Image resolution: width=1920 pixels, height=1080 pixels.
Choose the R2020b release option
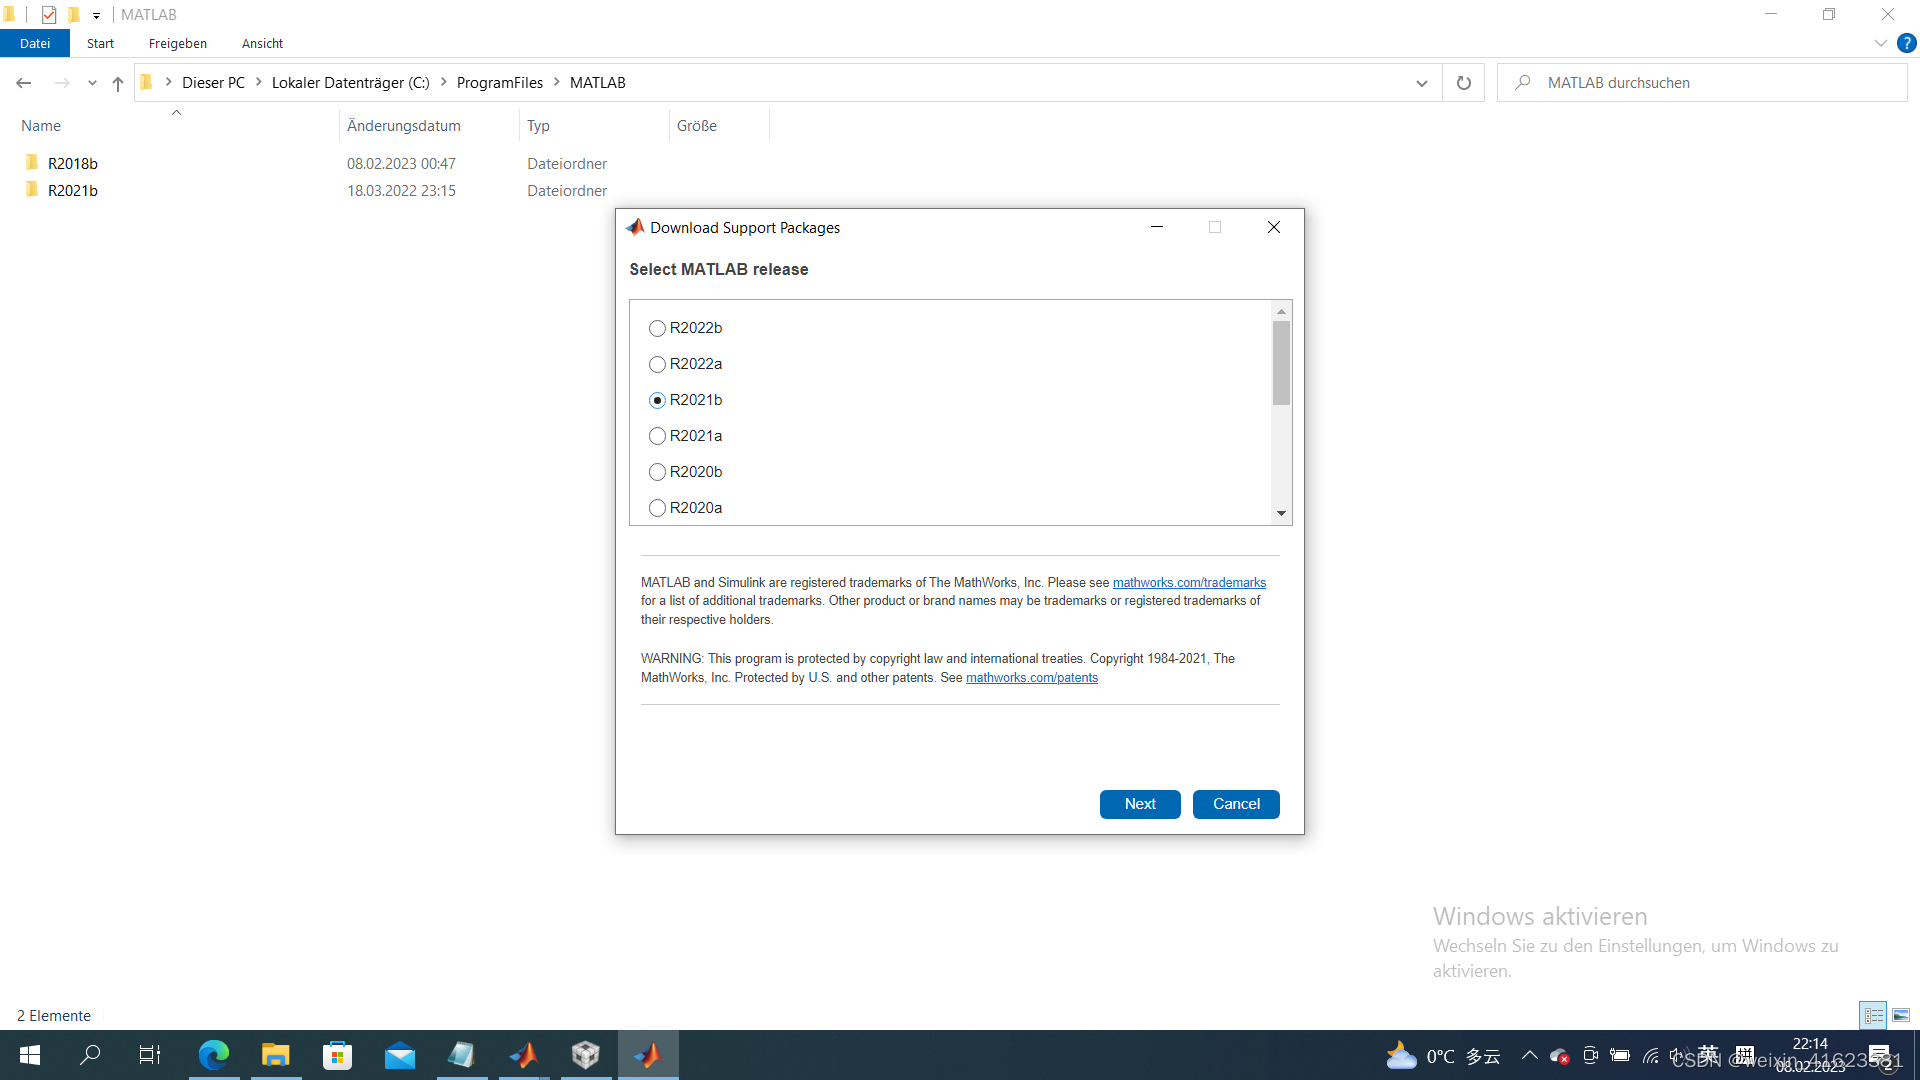(x=657, y=472)
